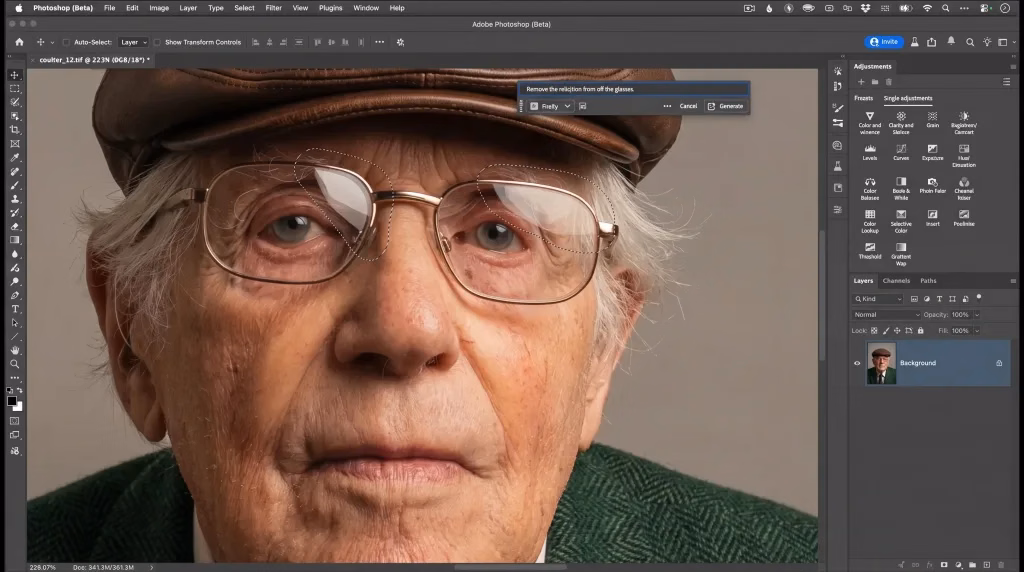Image resolution: width=1024 pixels, height=572 pixels.
Task: Open the Opacity dropdown arrow
Action: (977, 315)
